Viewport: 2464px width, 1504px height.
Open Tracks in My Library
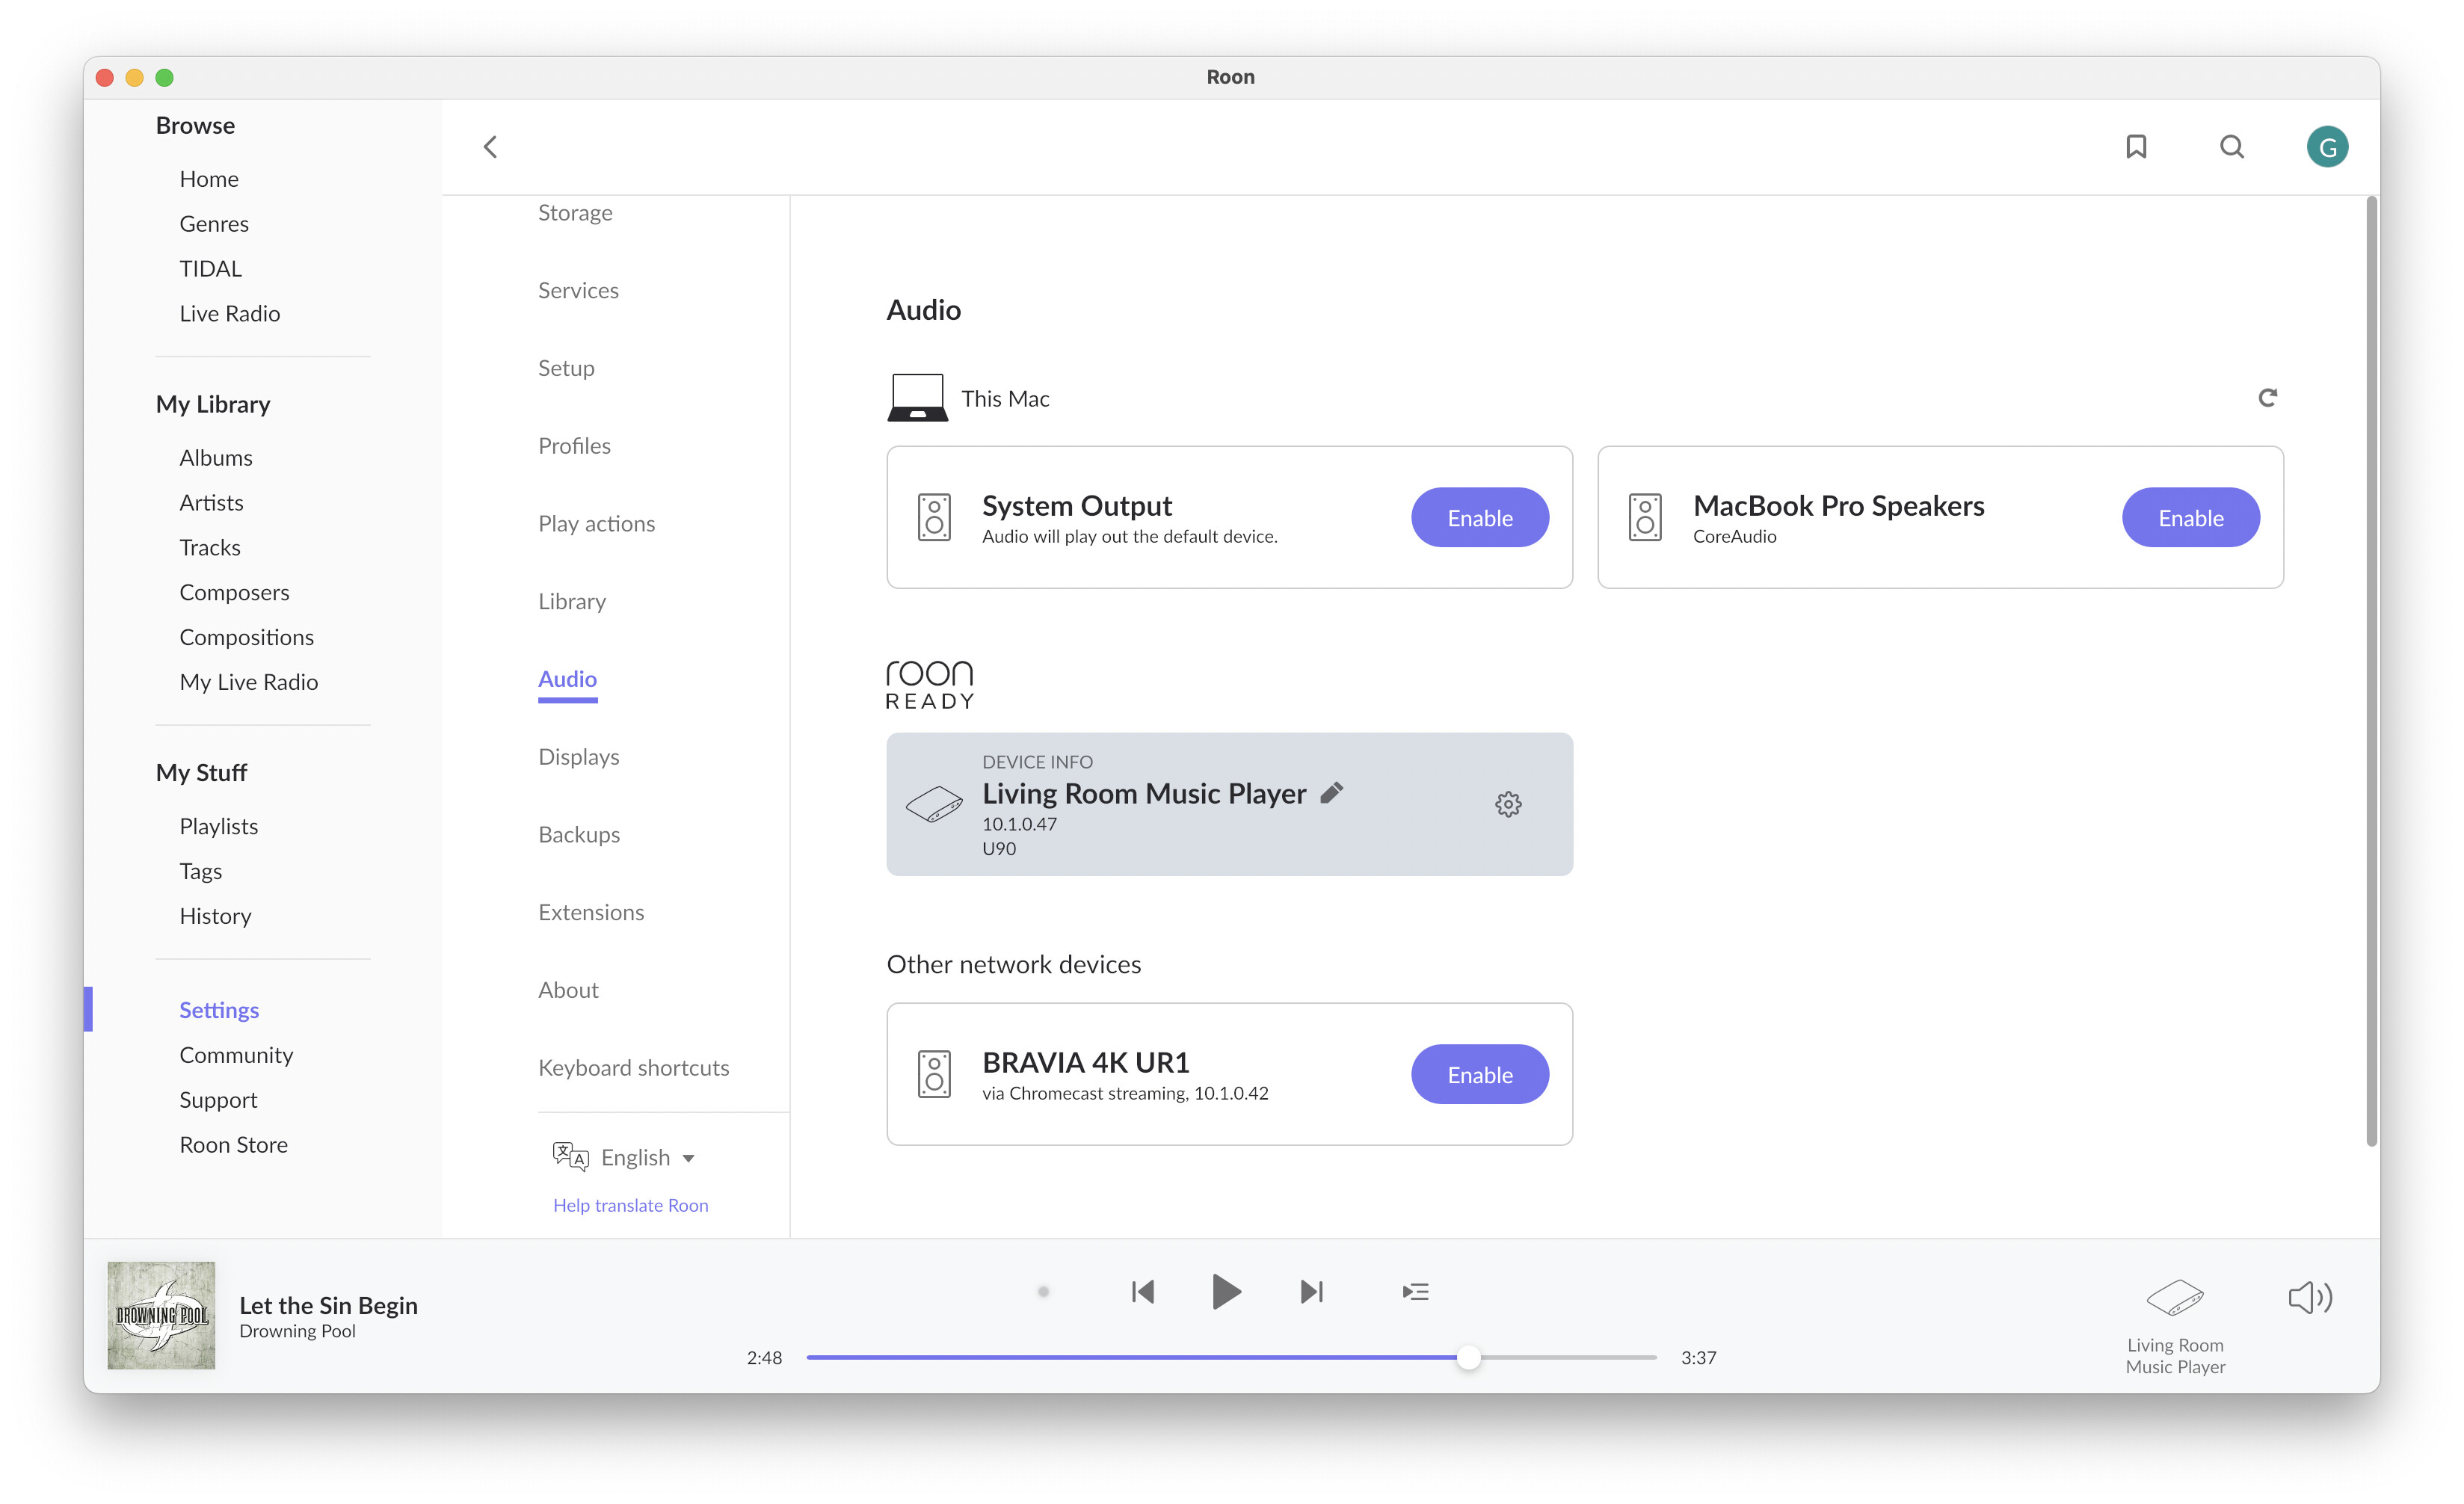pos(210,548)
